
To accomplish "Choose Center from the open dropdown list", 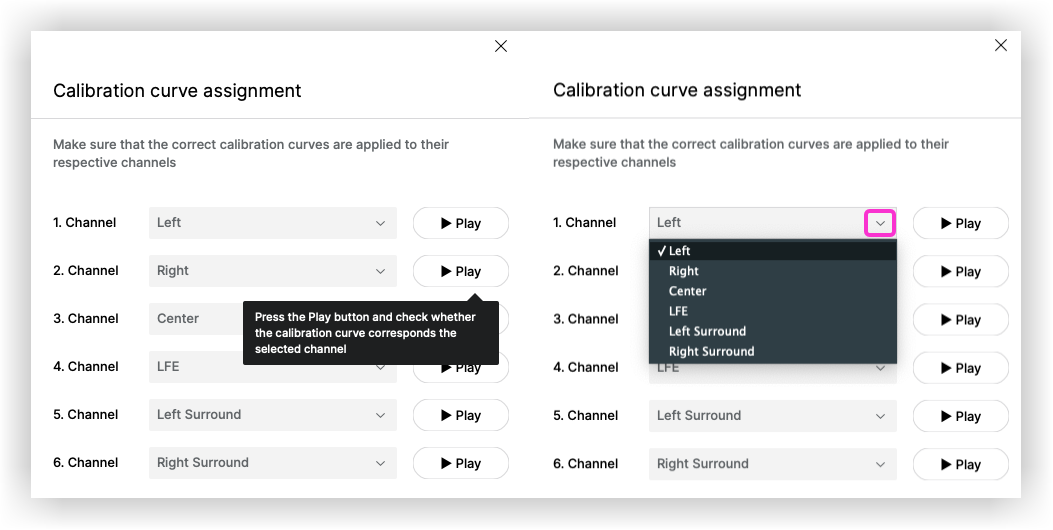I will [x=772, y=291].
